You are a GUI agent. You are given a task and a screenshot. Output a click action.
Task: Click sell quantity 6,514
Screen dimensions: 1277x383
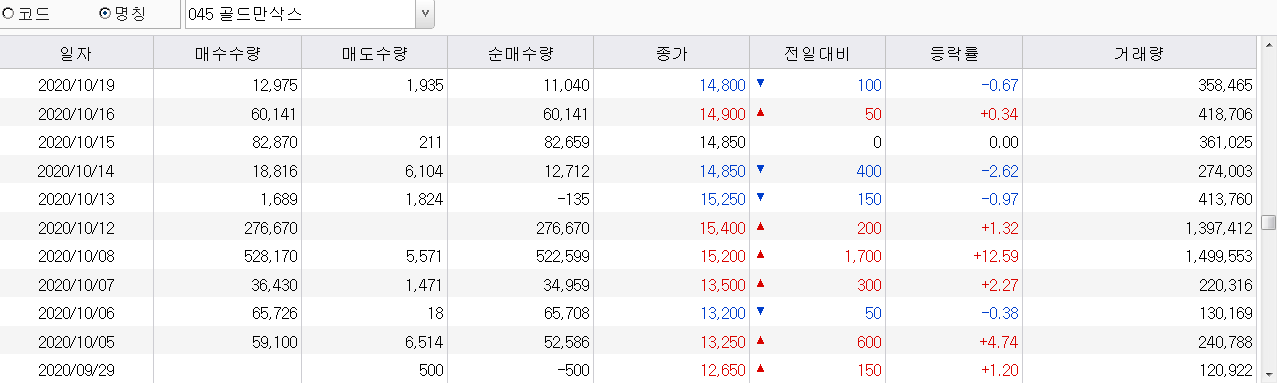tap(425, 342)
